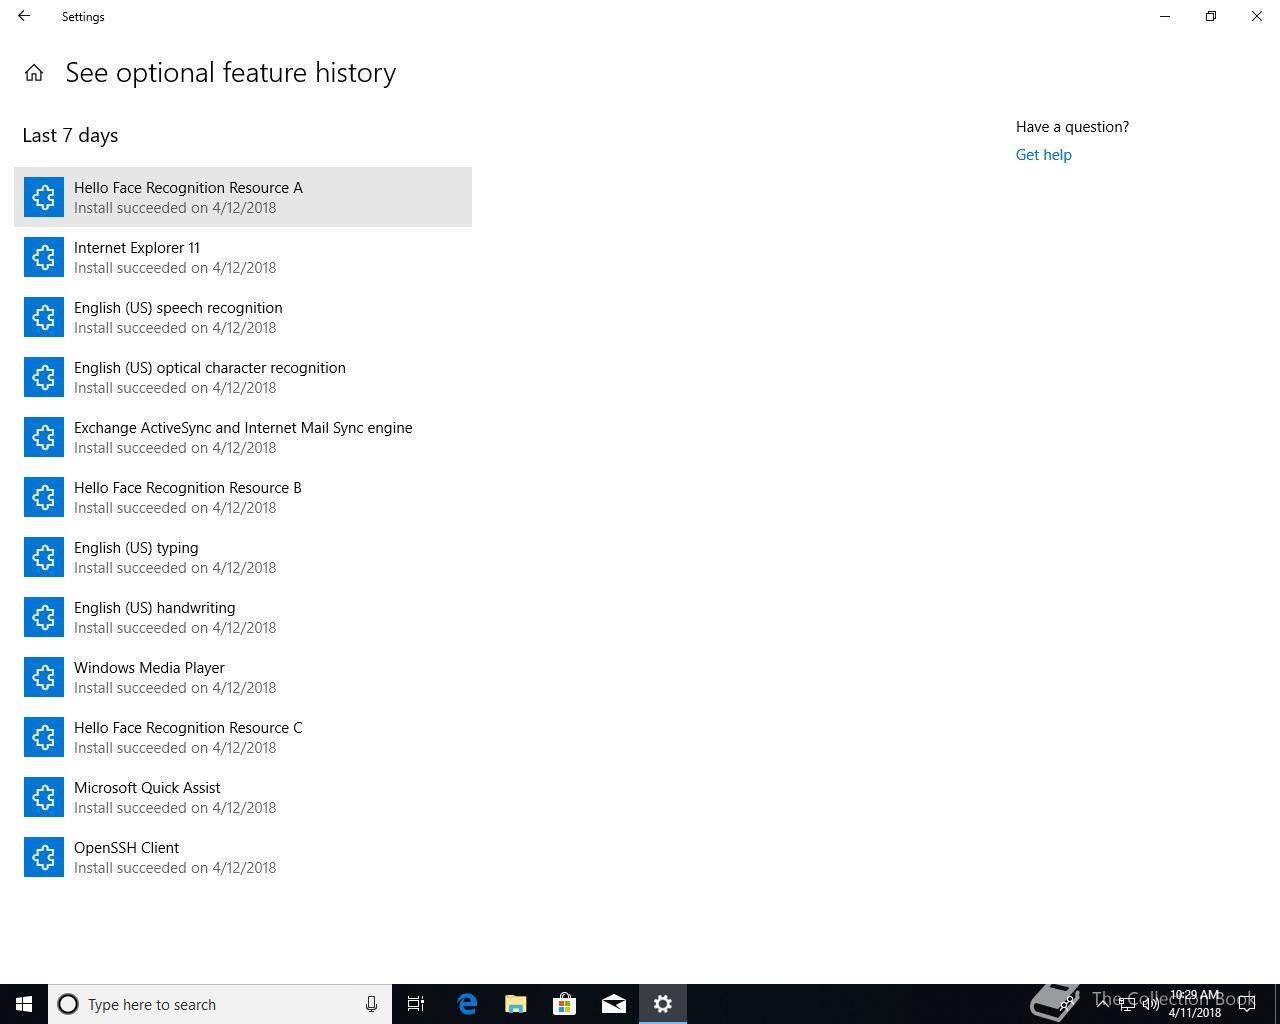Click puzzle icon beside Internet Explorer 11
Screen dimensions: 1280x1024
pyautogui.click(x=44, y=257)
